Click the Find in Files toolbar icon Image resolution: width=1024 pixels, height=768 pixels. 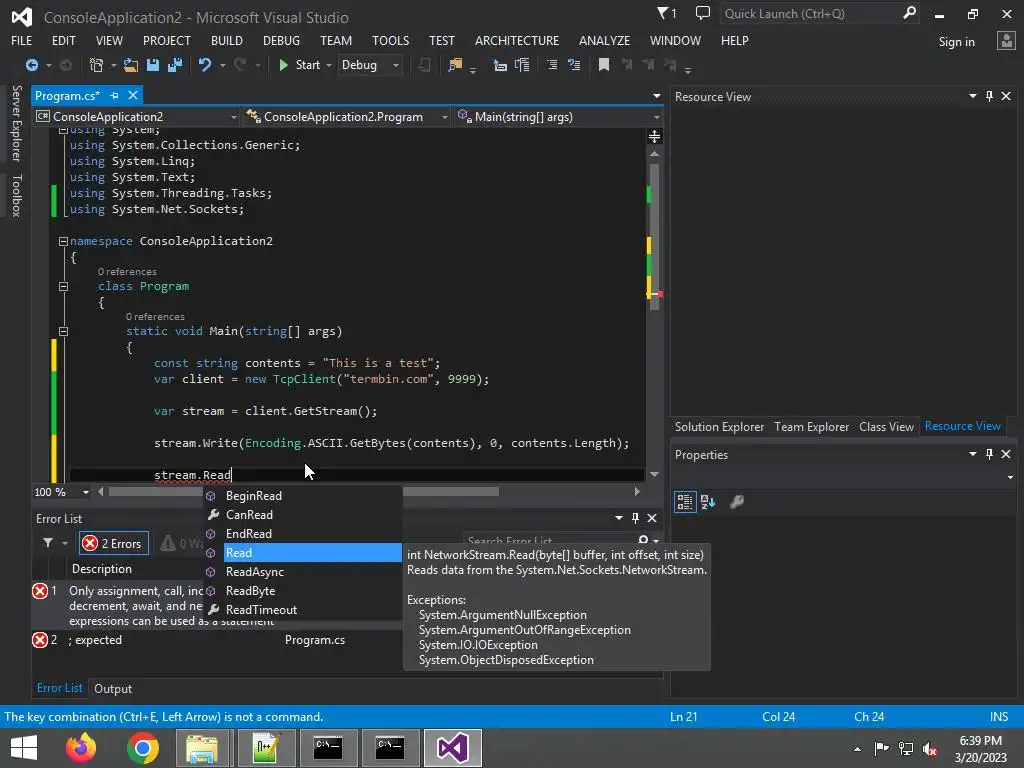click(x=455, y=65)
